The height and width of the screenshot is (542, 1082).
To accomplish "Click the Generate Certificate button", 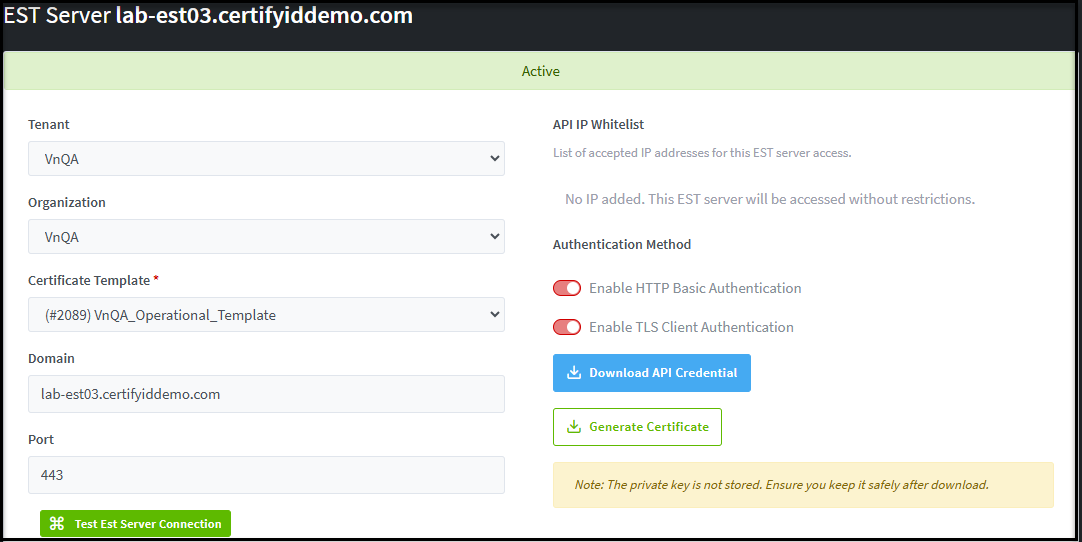I will 638,427.
